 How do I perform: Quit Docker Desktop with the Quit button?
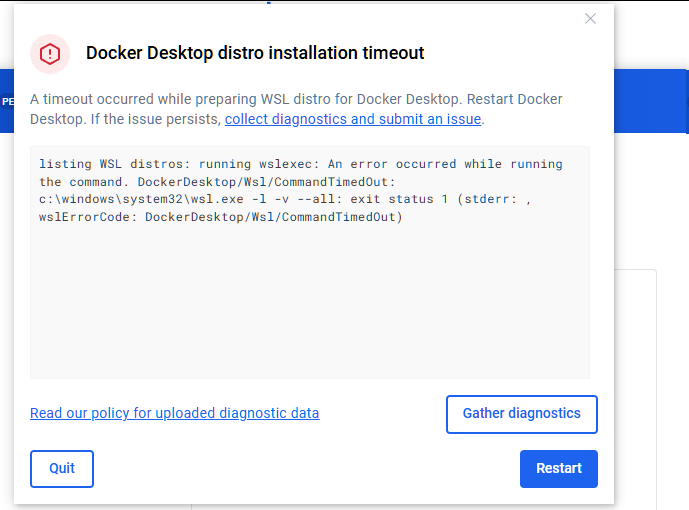pyautogui.click(x=62, y=469)
